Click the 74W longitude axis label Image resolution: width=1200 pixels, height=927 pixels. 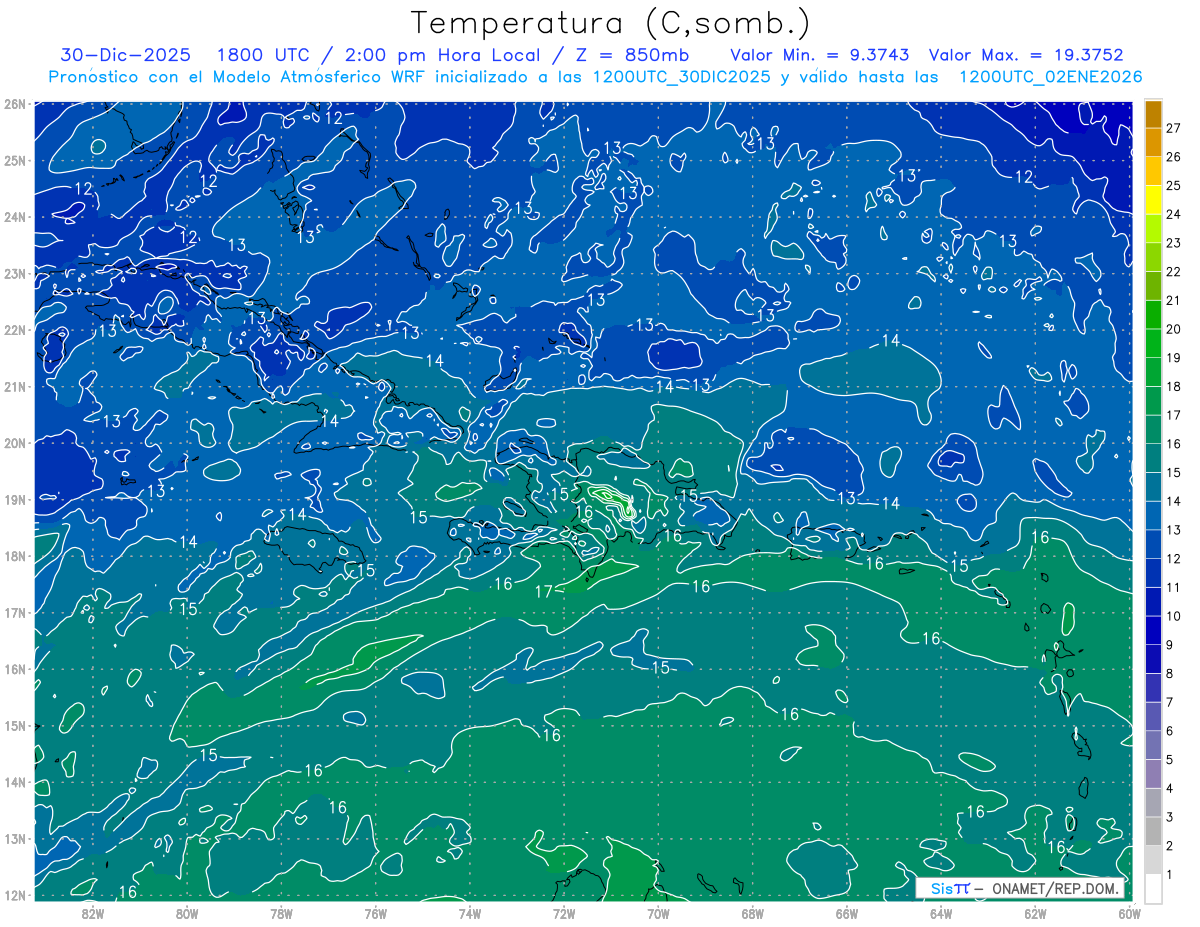[470, 913]
